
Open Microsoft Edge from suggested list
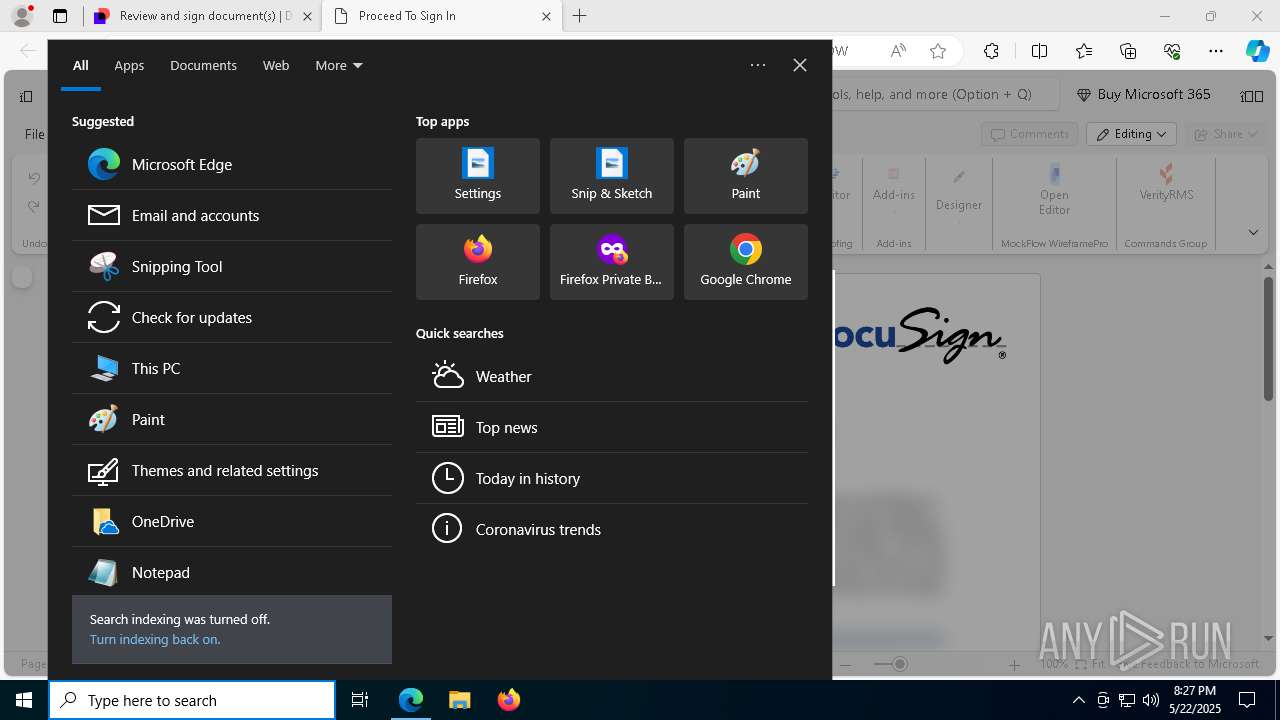pos(232,164)
